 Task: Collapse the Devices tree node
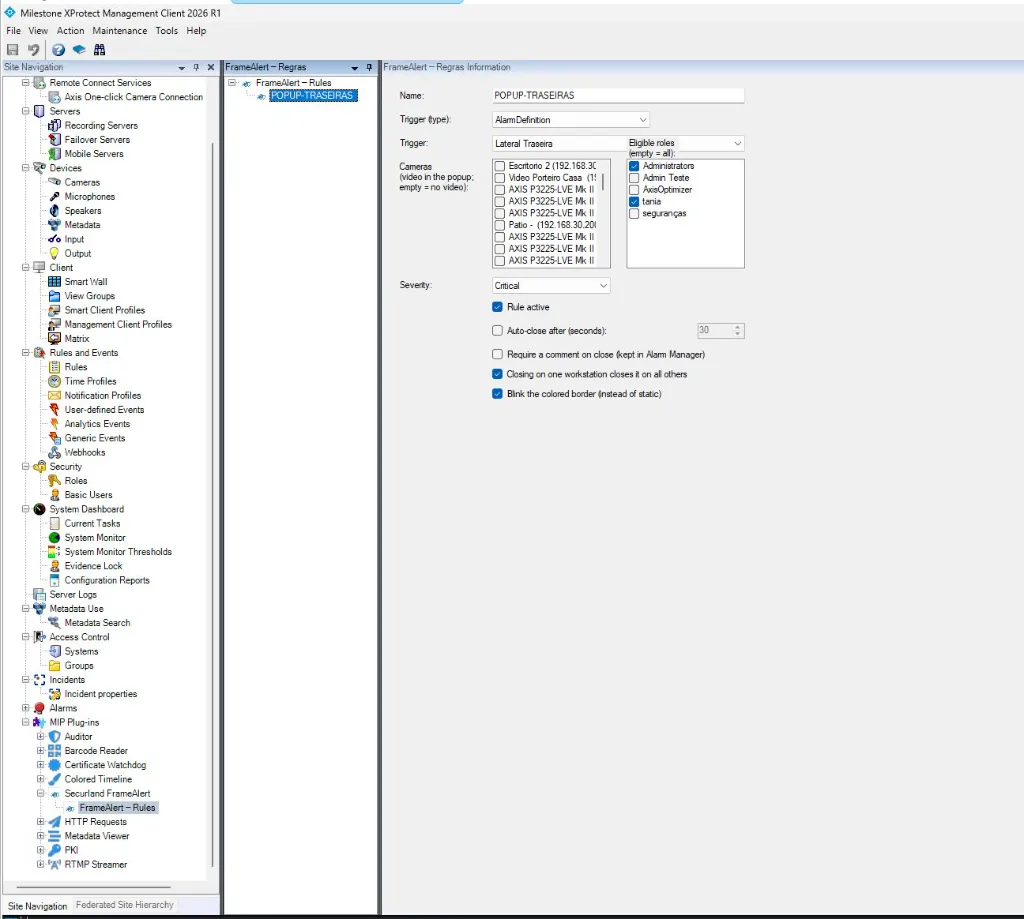coord(25,168)
